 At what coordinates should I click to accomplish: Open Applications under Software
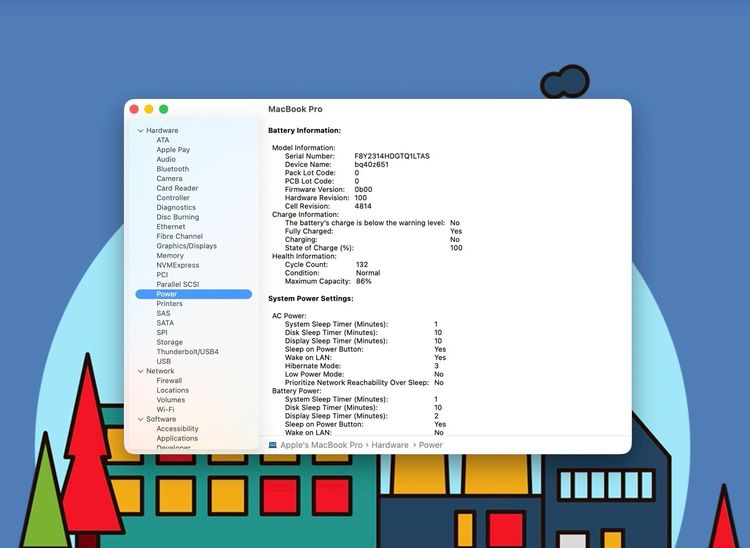pyautogui.click(x=177, y=438)
